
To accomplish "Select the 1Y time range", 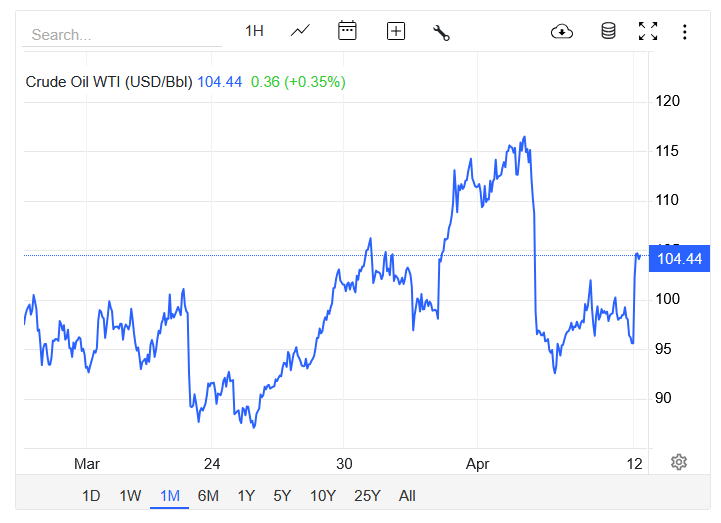I will [246, 496].
